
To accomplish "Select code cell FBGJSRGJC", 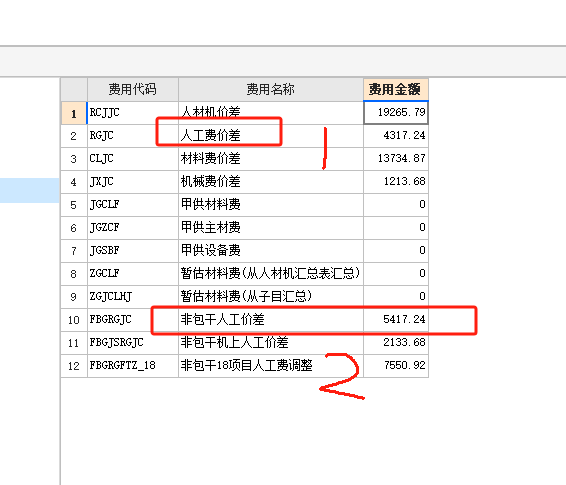I will pyautogui.click(x=132, y=343).
